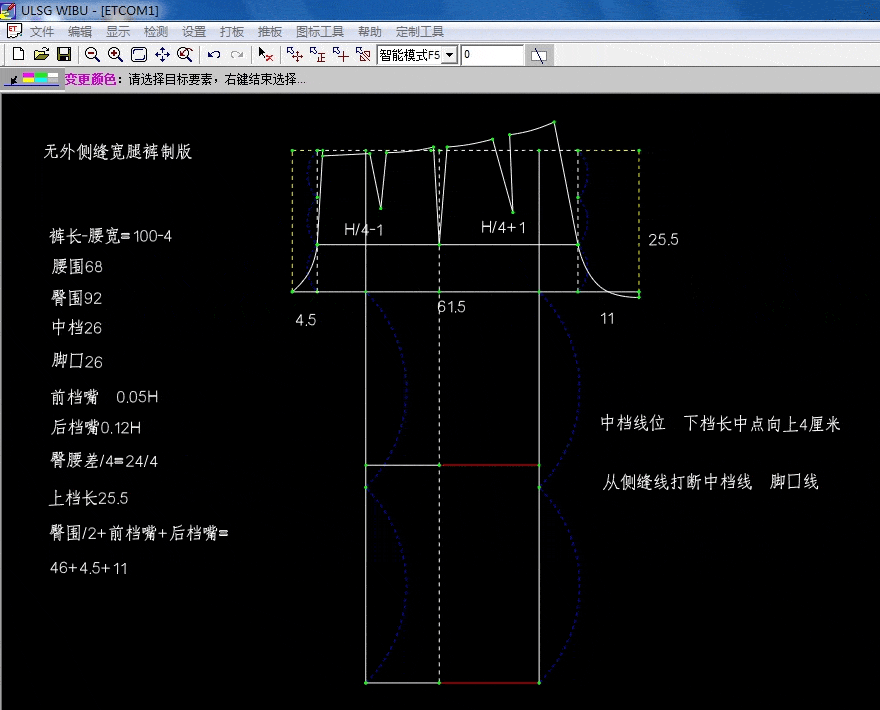The image size is (880, 710).
Task: Select the Zoom in magnifier tool
Action: click(115, 54)
